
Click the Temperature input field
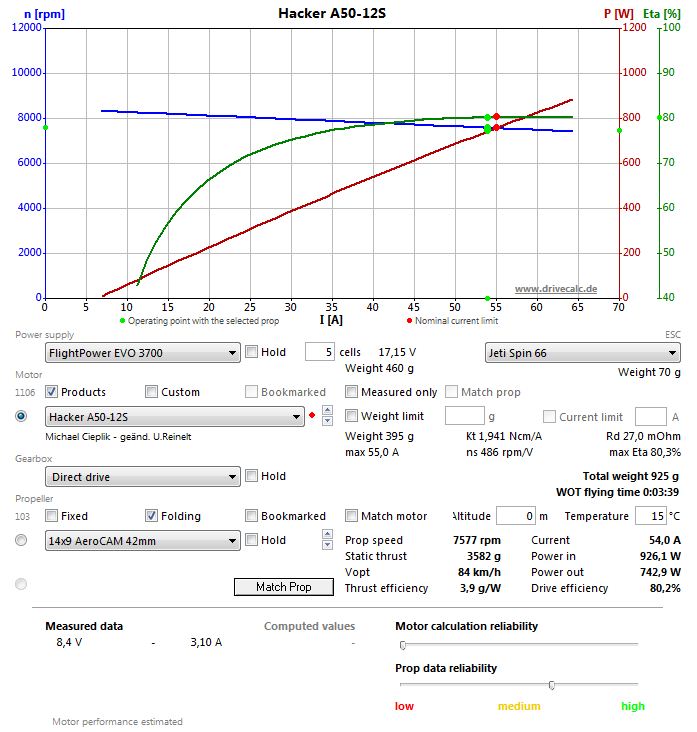[x=649, y=516]
